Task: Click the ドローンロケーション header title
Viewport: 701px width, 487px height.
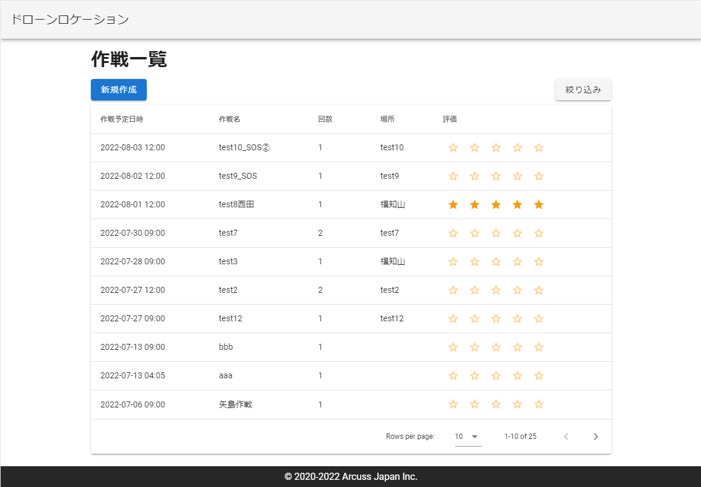Action: click(x=69, y=19)
